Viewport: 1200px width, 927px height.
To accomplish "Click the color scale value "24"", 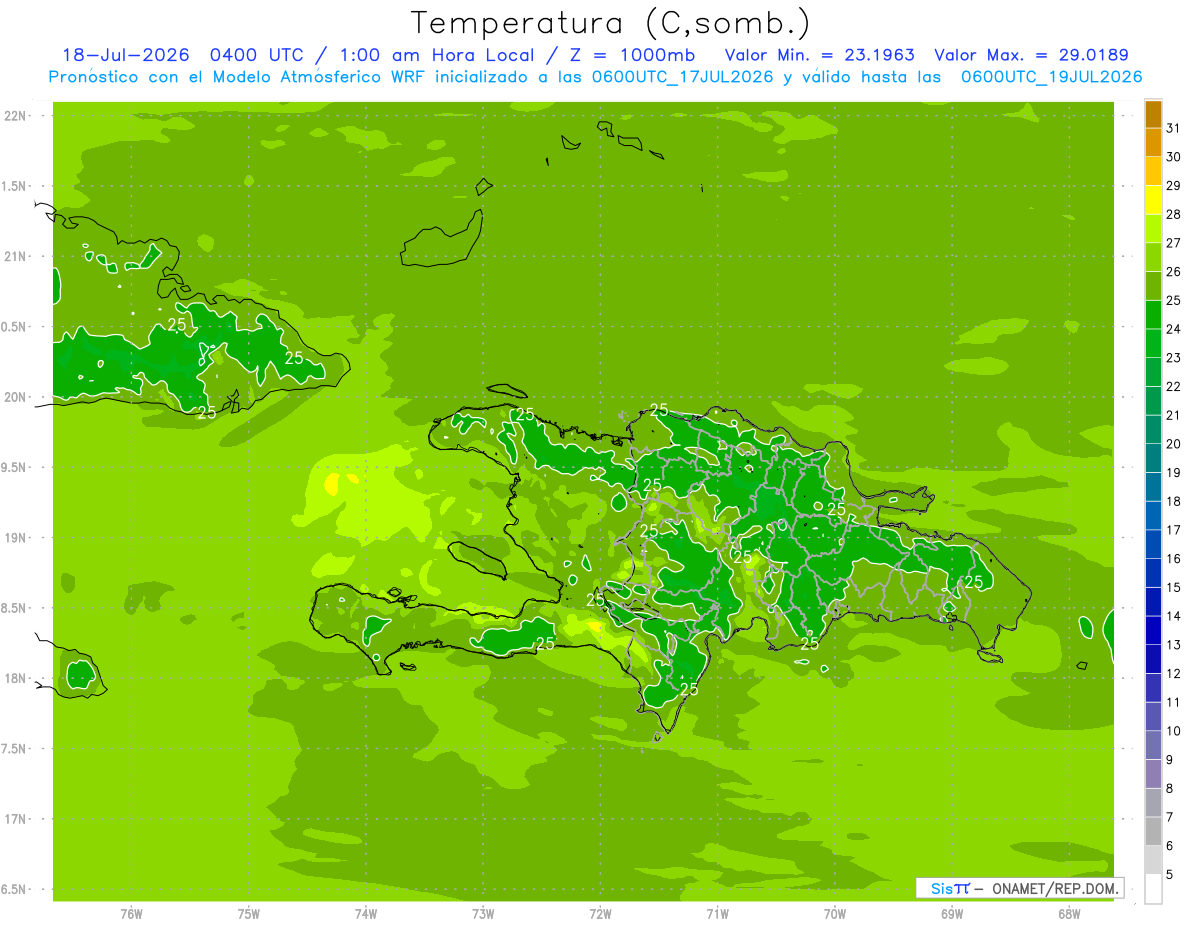I will click(x=1174, y=329).
